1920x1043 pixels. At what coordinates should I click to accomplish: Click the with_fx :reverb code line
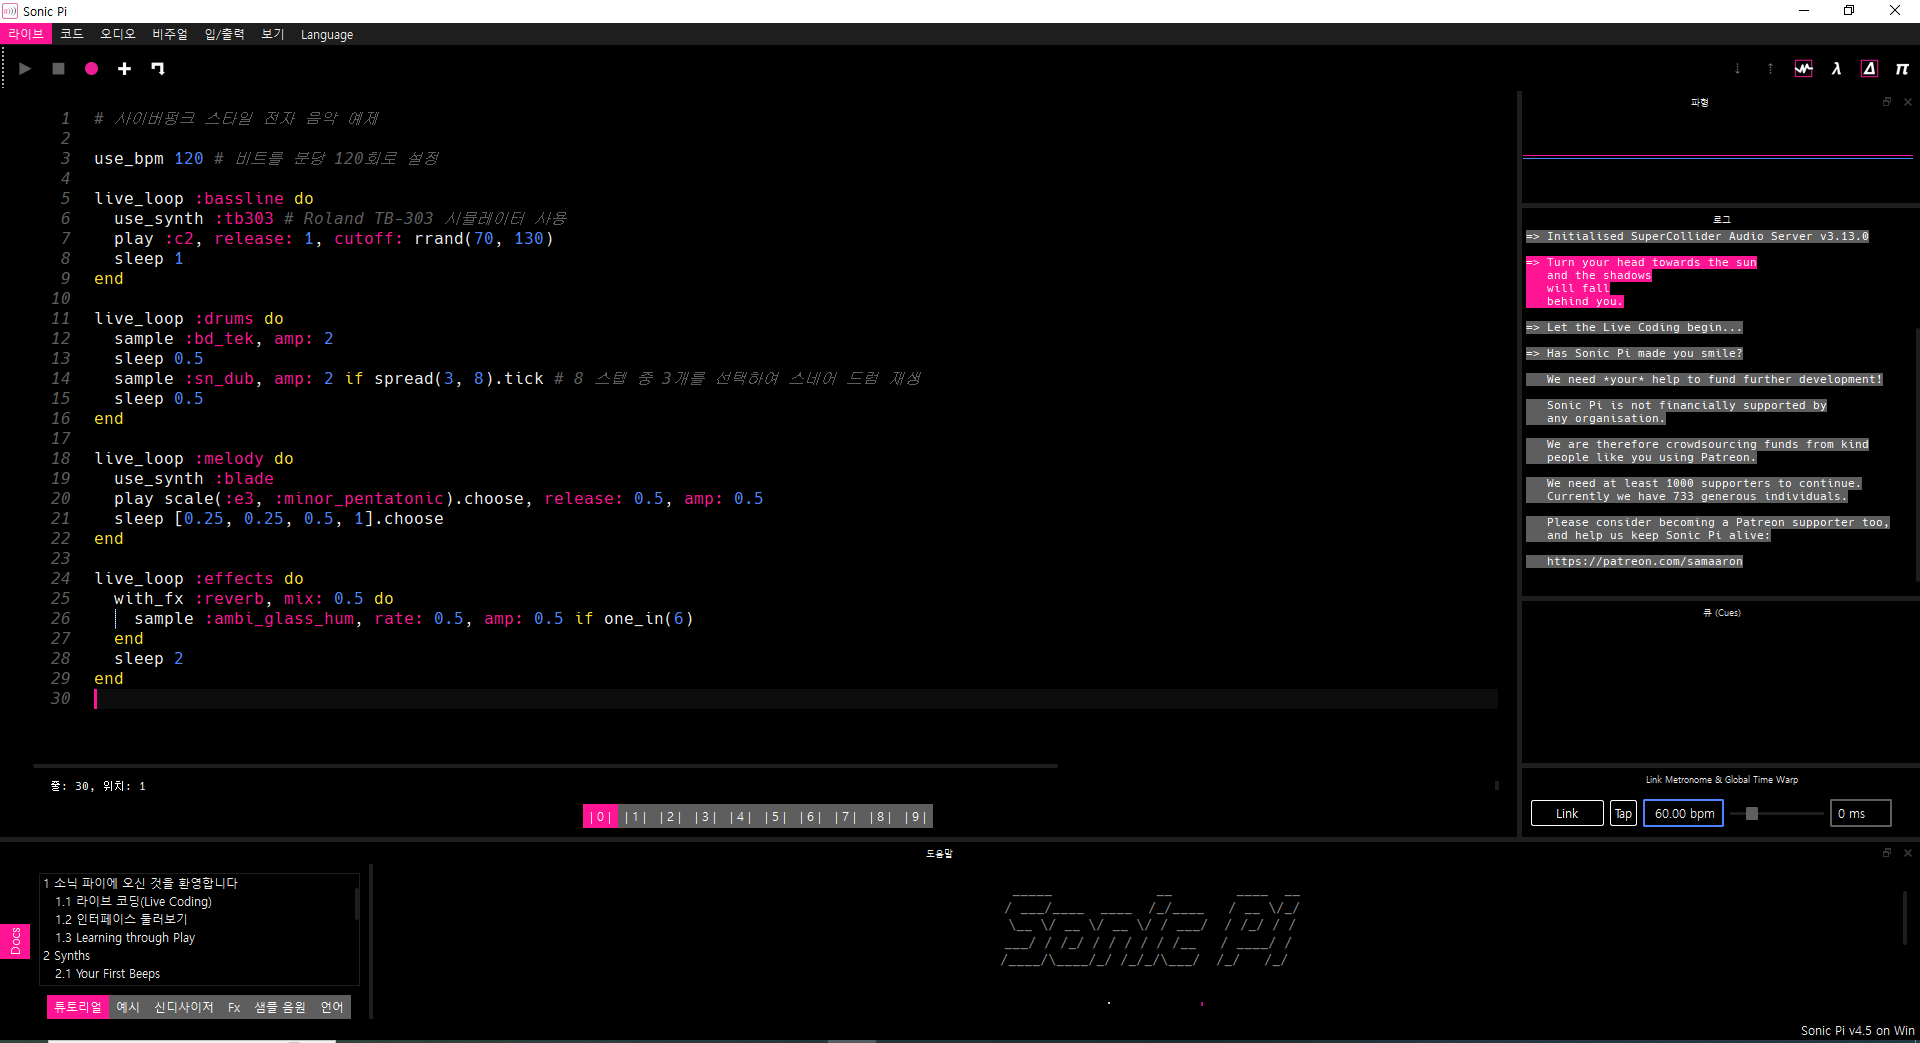(x=254, y=598)
